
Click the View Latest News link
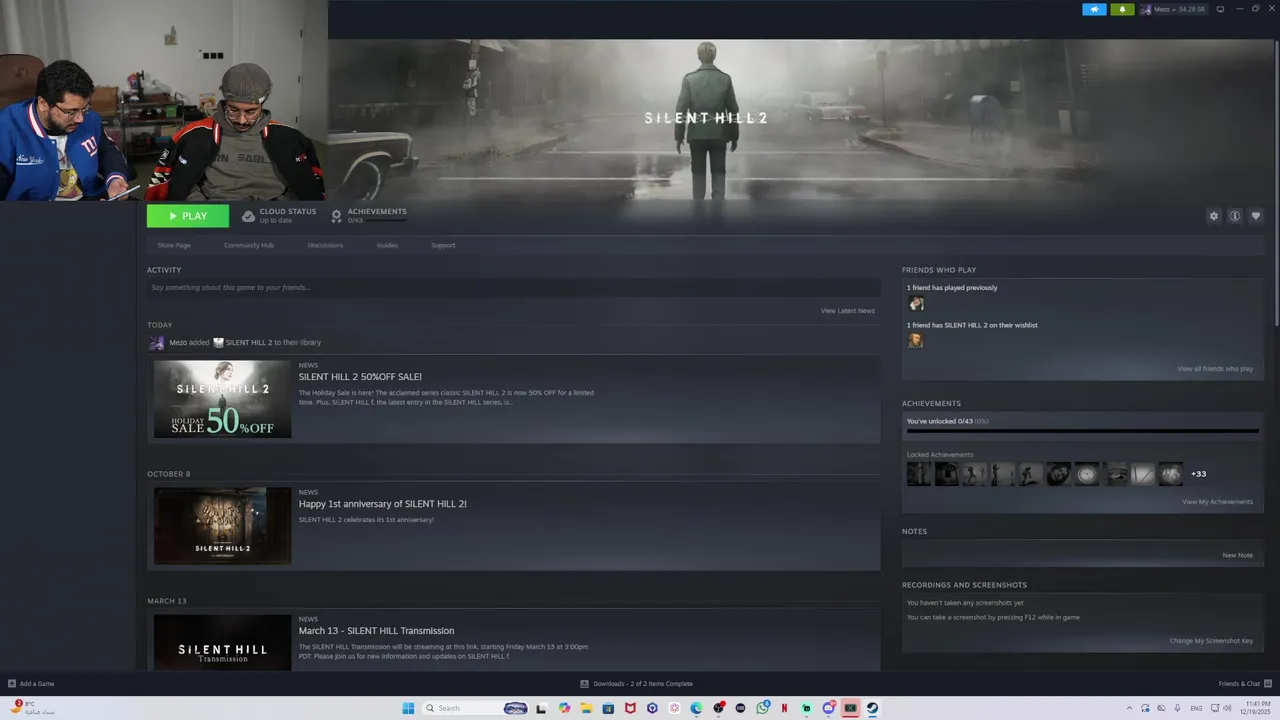coord(847,311)
